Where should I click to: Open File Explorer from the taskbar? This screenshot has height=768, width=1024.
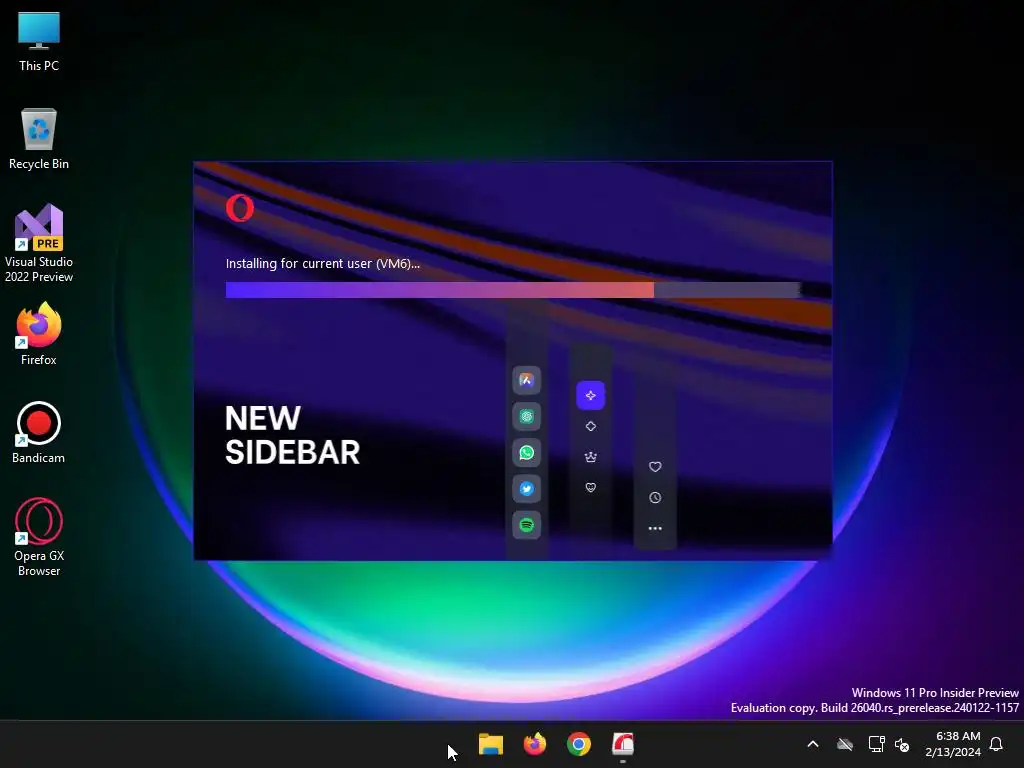point(490,744)
